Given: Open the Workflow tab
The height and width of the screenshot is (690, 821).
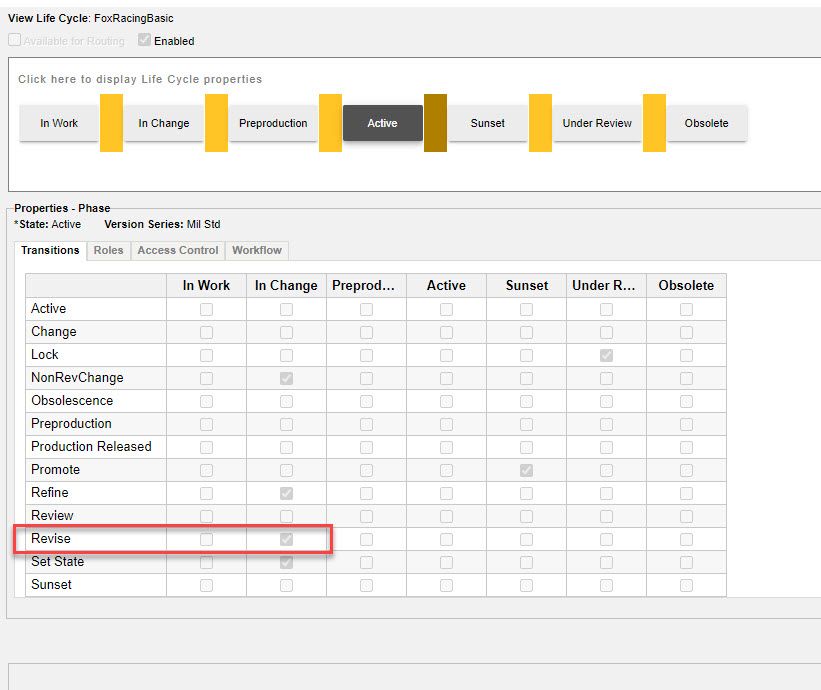Looking at the screenshot, I should pos(257,250).
